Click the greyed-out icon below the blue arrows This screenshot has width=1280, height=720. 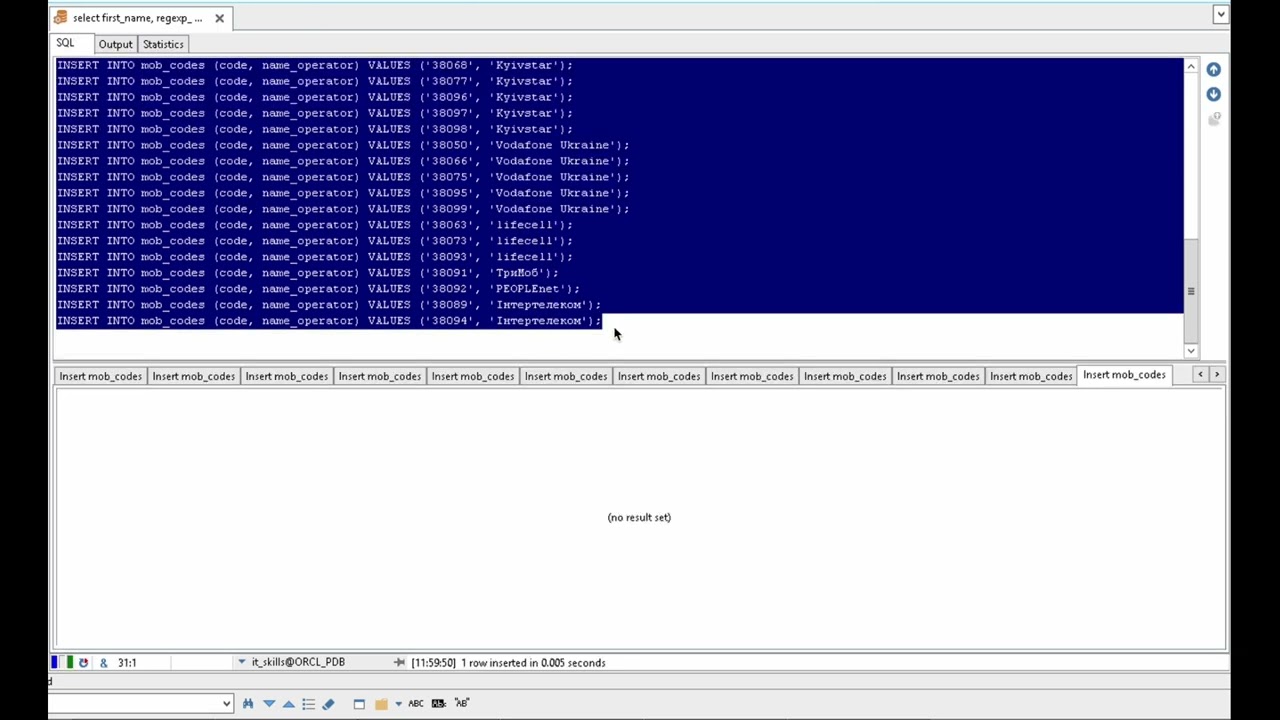pos(1213,118)
